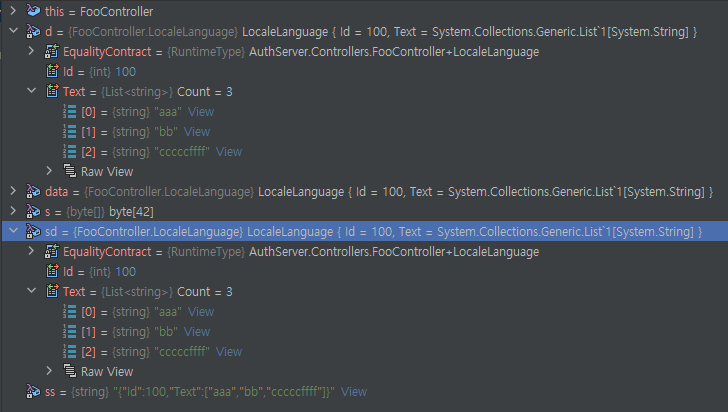Expand EqualityContract under variable d
Viewport: 728px width, 412px height.
coord(31,51)
